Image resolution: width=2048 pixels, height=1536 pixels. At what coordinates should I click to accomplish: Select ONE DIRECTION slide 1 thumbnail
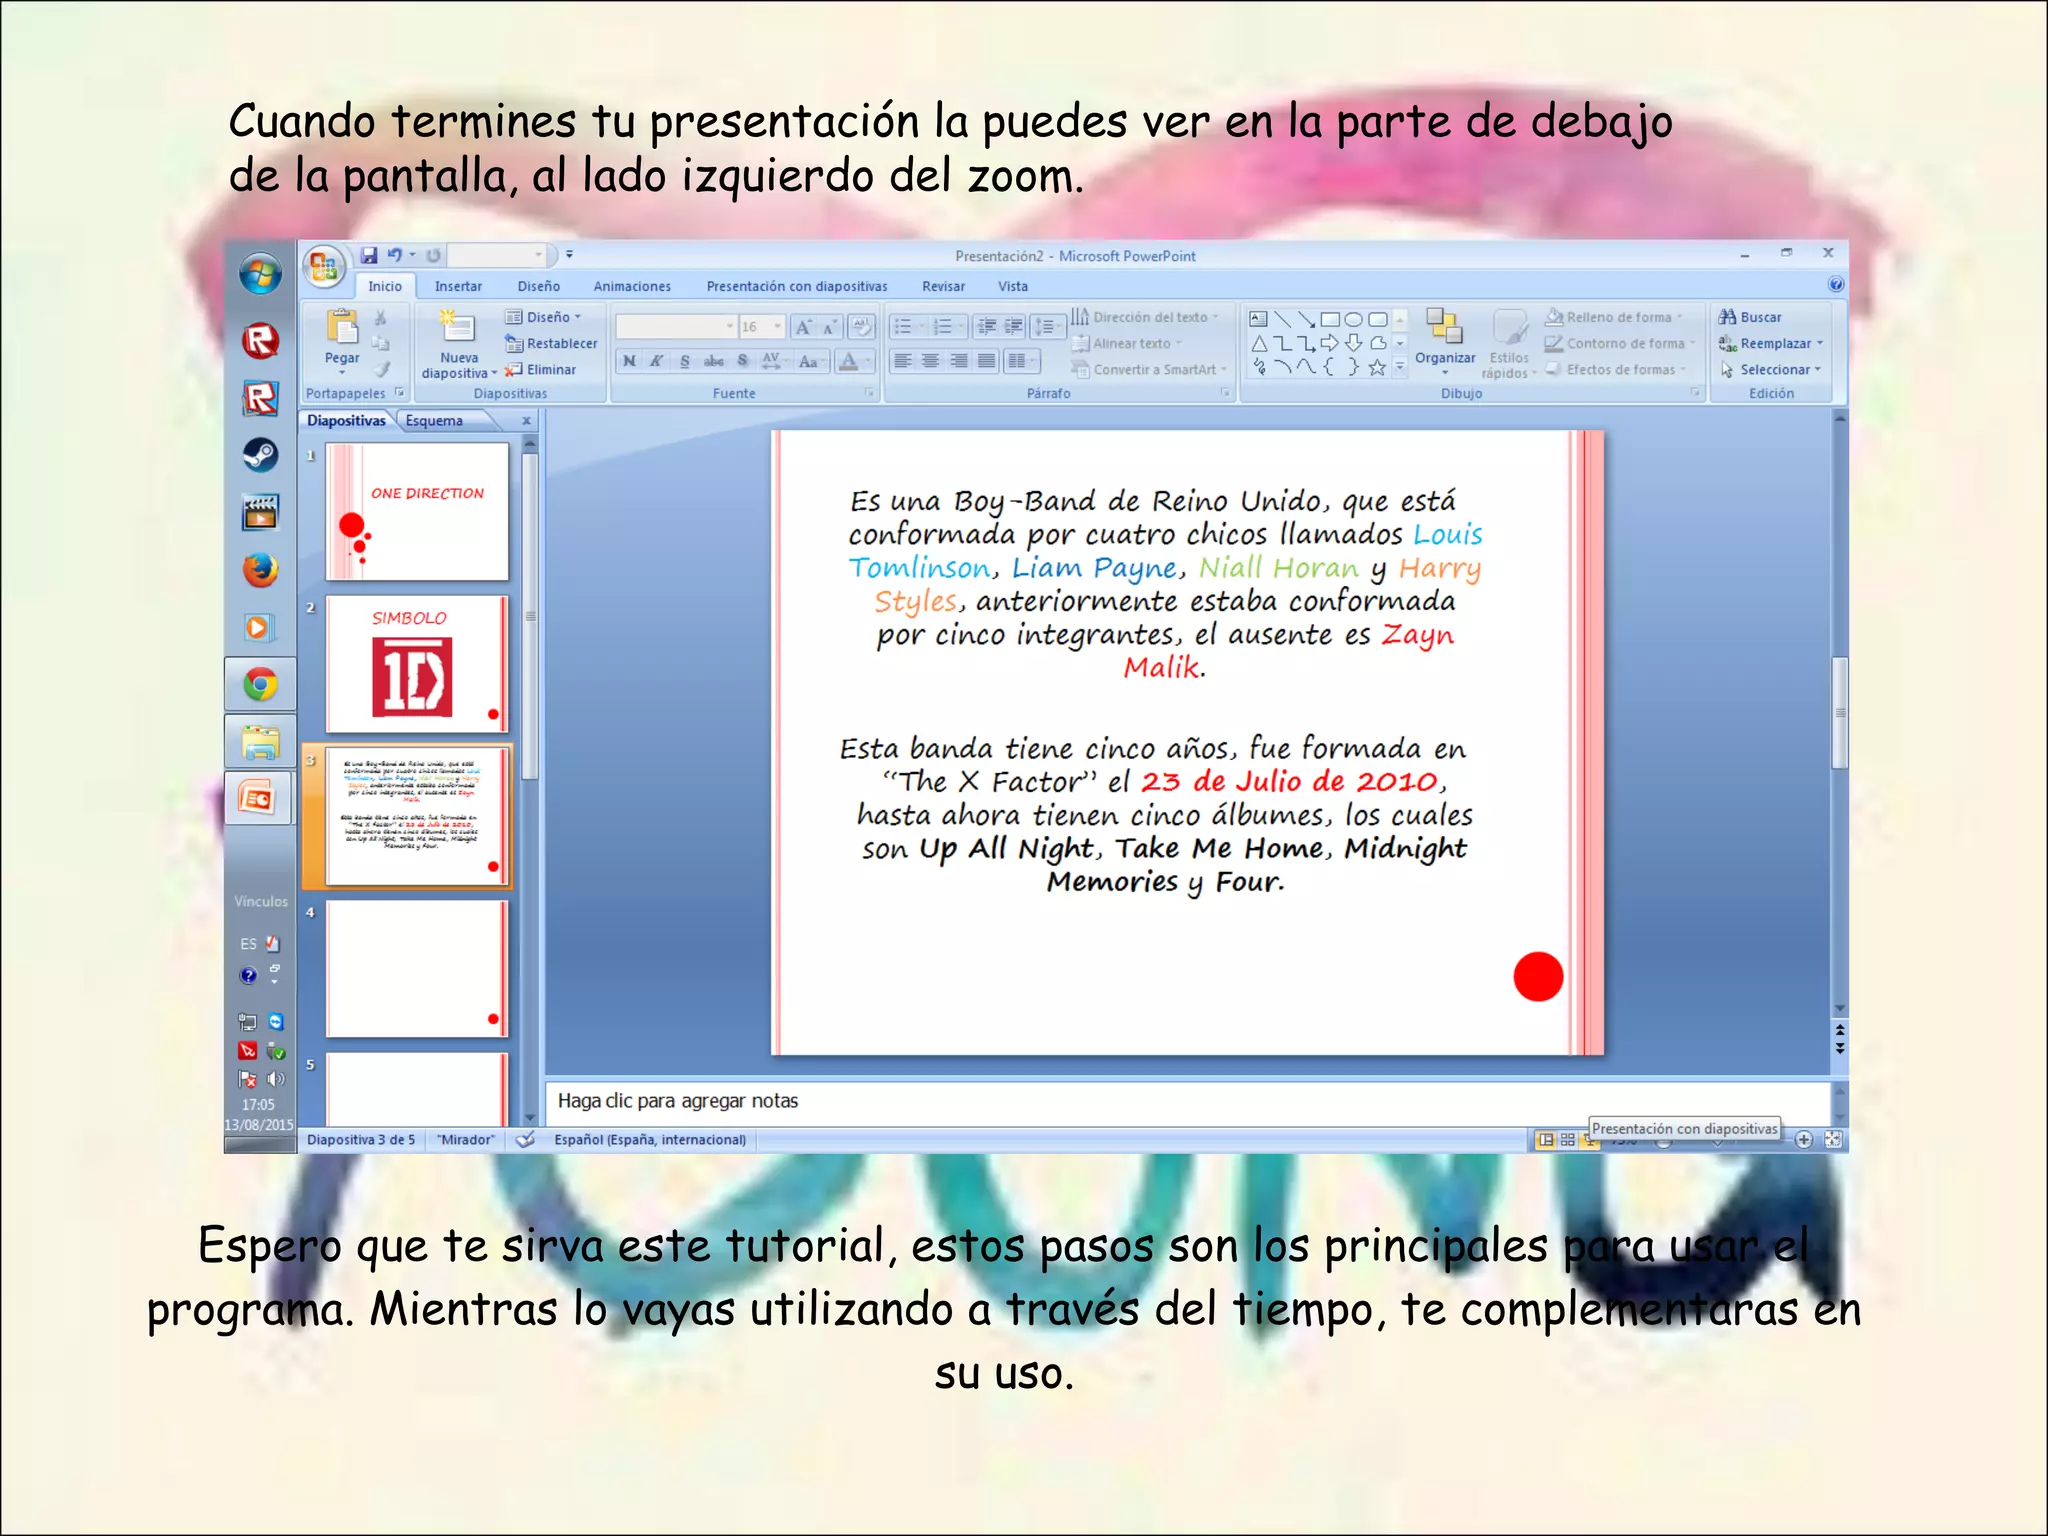[x=417, y=512]
